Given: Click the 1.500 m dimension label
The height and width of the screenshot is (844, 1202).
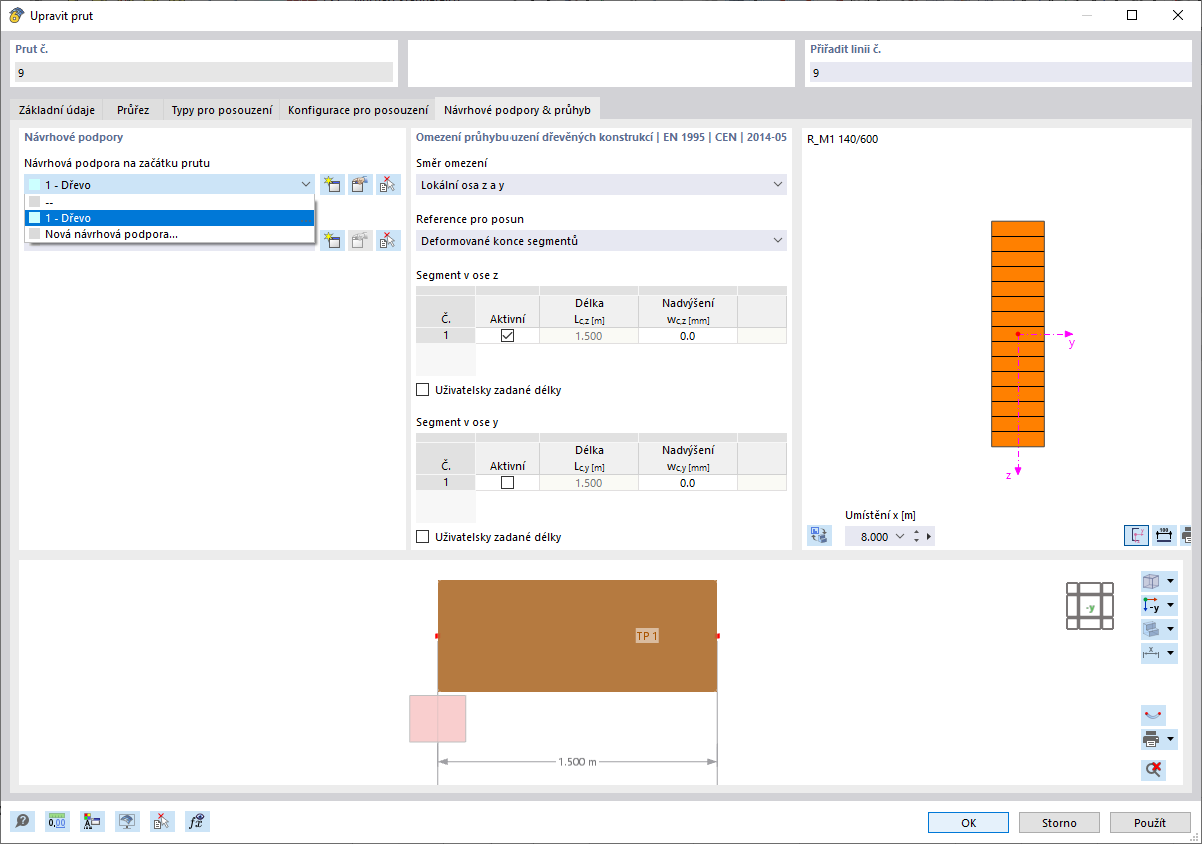Looking at the screenshot, I should [577, 762].
